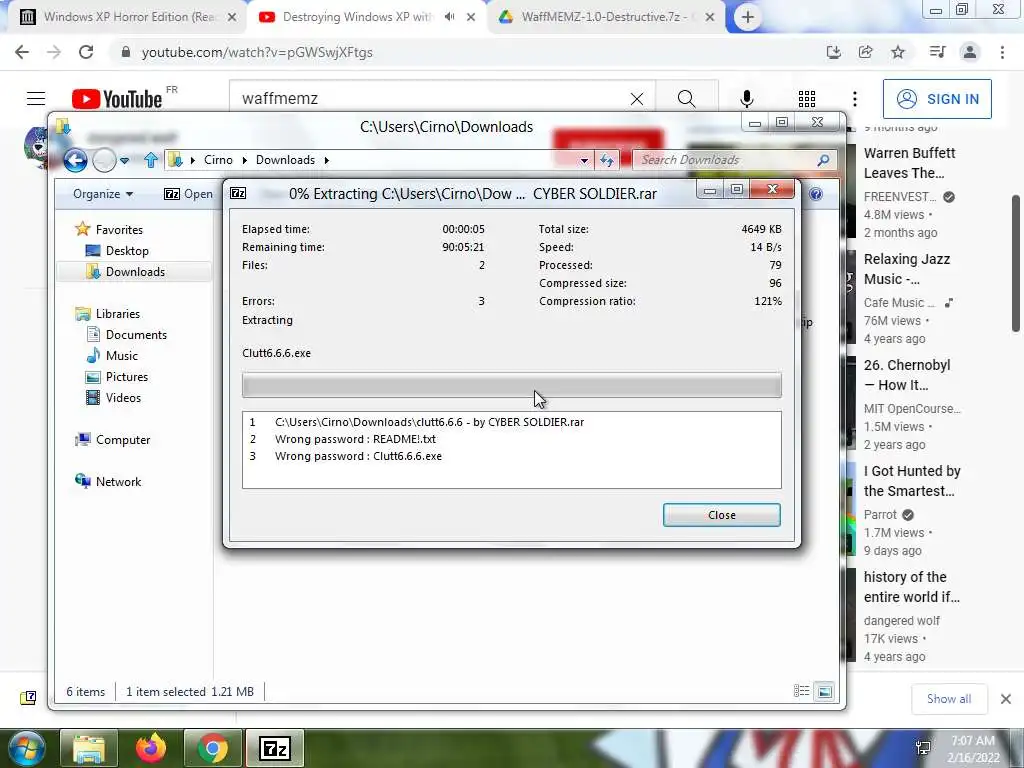Open recent pages dropdown arrow in Explorer
The image size is (1024, 768).
click(124, 161)
